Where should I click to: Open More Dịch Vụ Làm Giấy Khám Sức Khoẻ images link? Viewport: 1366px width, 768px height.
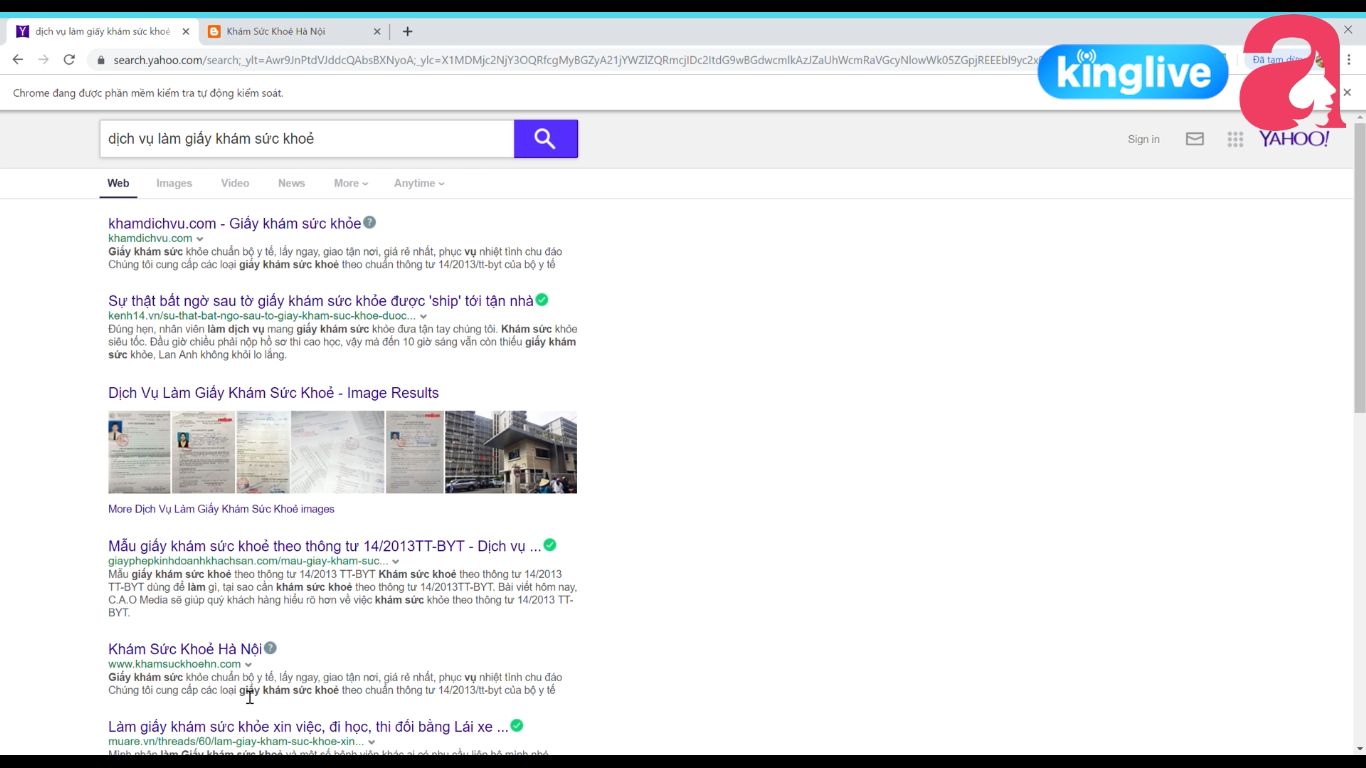tap(221, 509)
